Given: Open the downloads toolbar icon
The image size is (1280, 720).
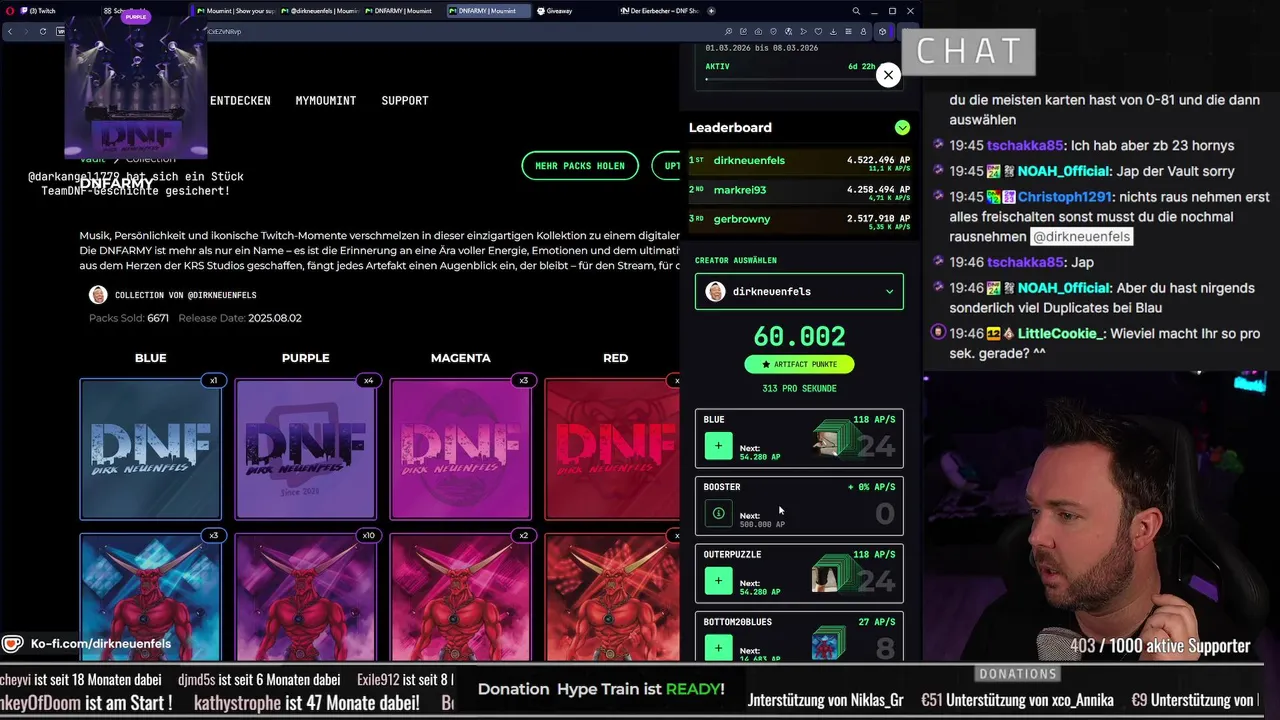Looking at the screenshot, I should tap(834, 31).
